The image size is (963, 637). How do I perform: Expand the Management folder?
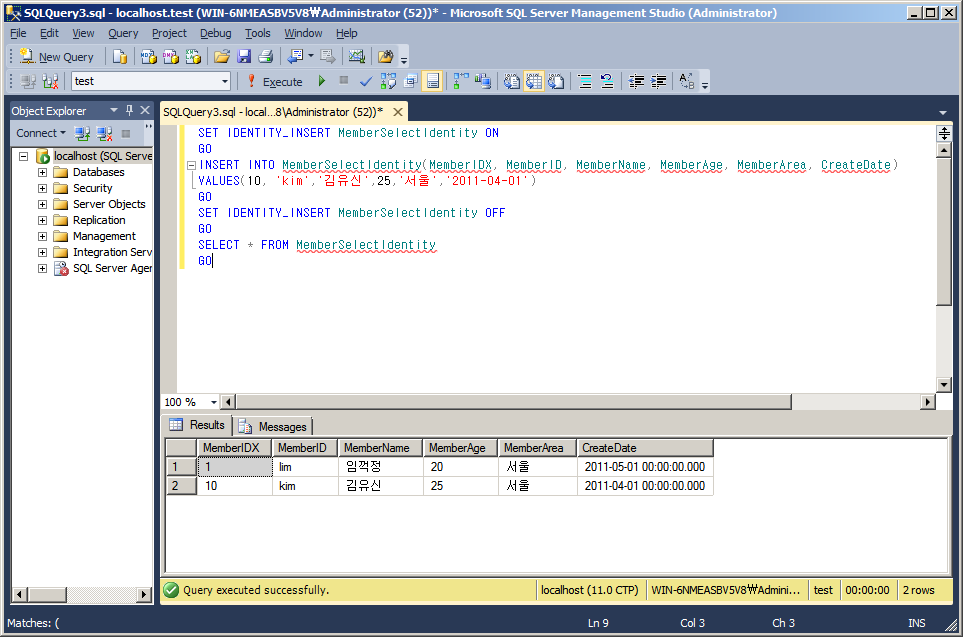42,236
